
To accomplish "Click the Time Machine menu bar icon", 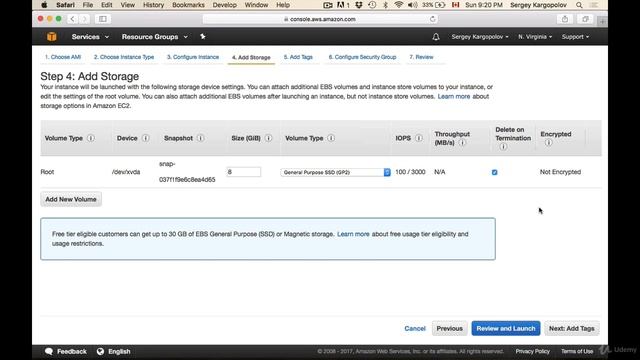I will [372, 5].
